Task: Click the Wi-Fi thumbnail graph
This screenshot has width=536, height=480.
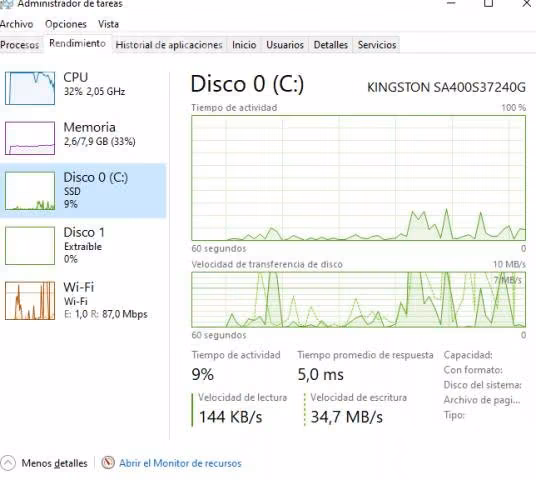Action: point(30,301)
